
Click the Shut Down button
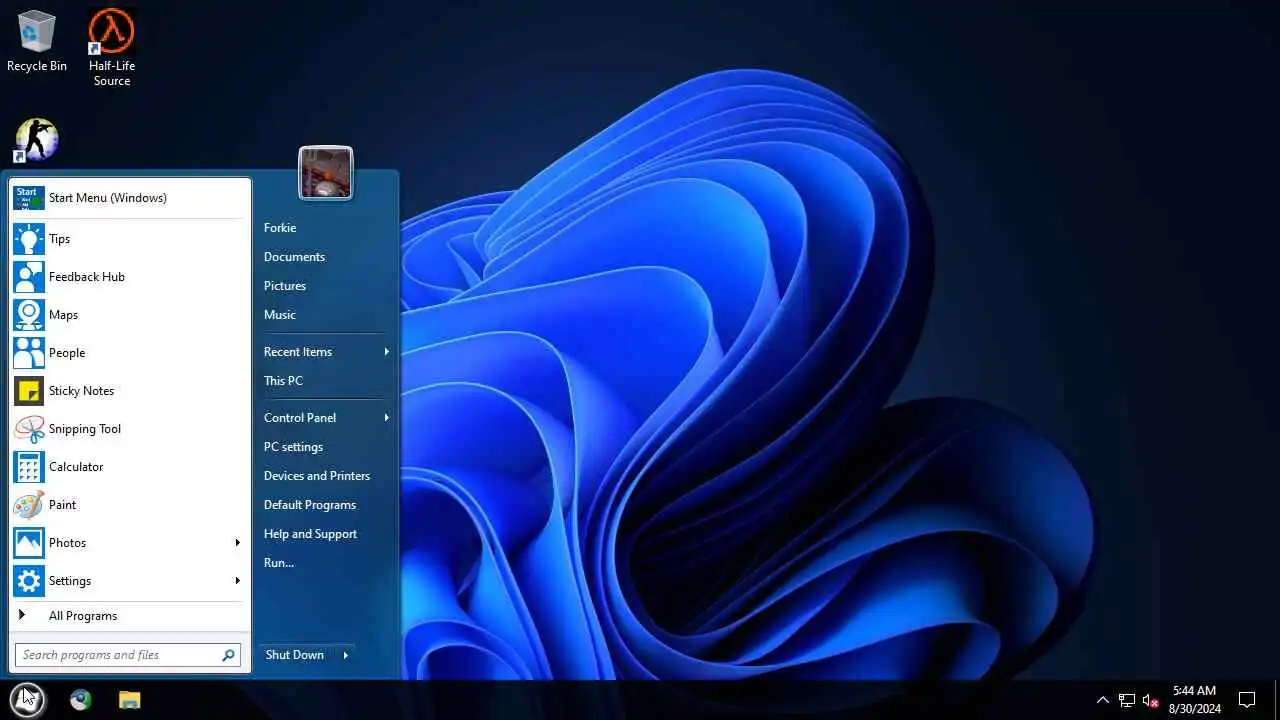click(295, 655)
